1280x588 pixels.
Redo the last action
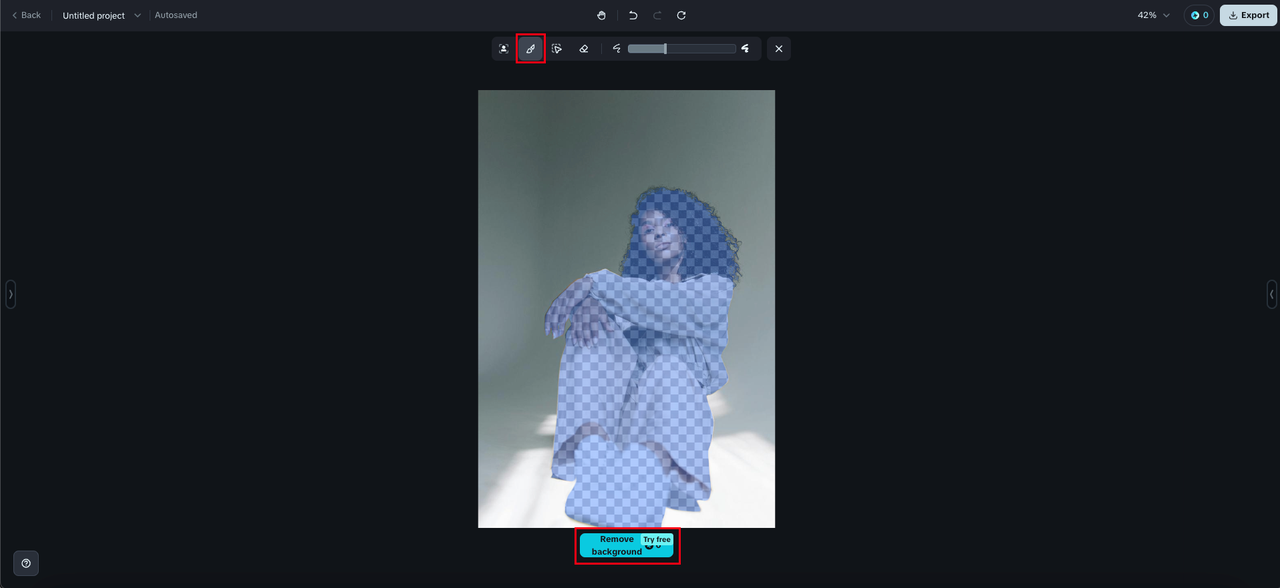point(657,15)
